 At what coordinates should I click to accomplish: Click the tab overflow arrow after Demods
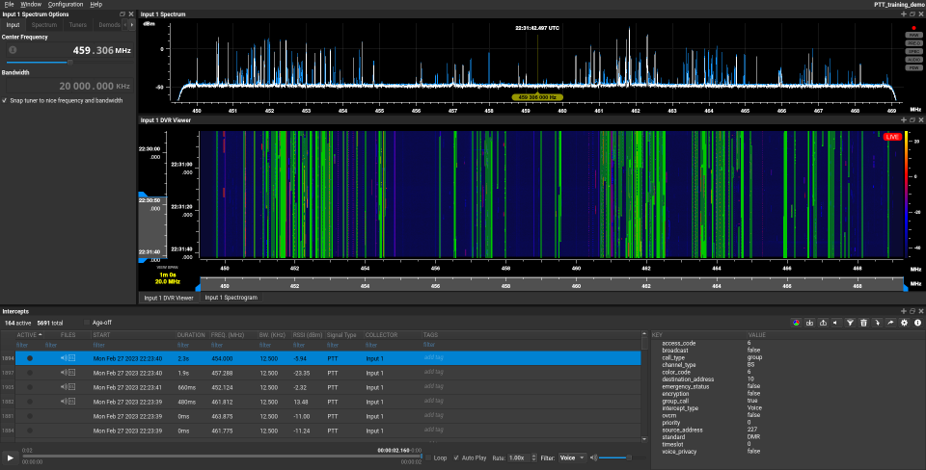coord(130,25)
